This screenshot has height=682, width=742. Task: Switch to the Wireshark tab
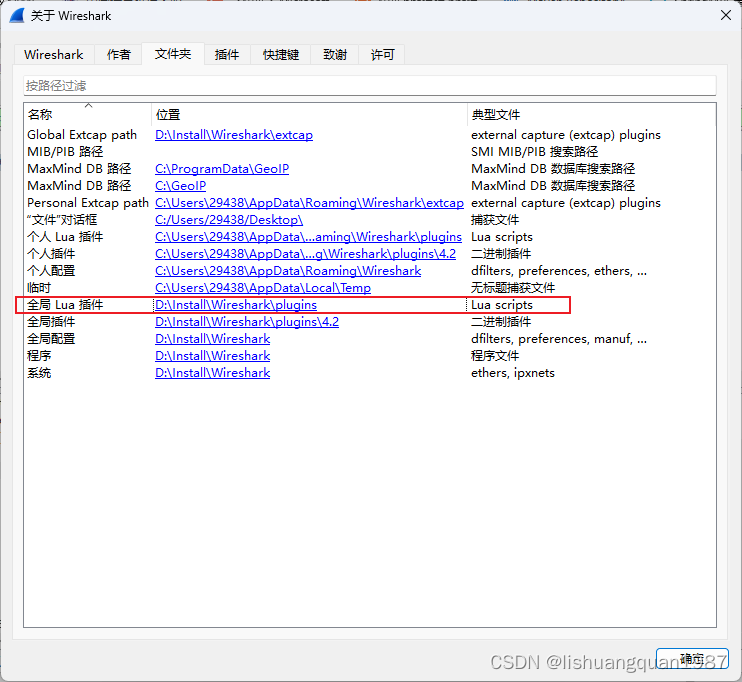coord(54,55)
